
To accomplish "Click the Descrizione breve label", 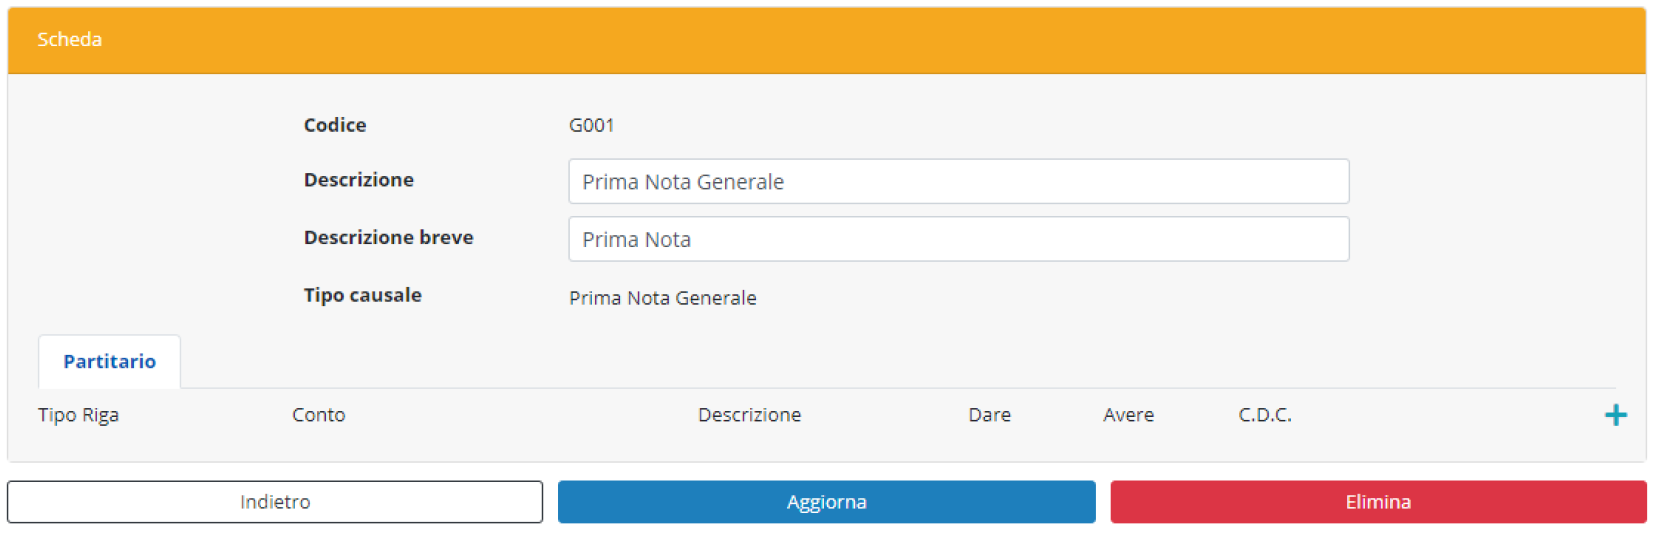I will coord(388,238).
